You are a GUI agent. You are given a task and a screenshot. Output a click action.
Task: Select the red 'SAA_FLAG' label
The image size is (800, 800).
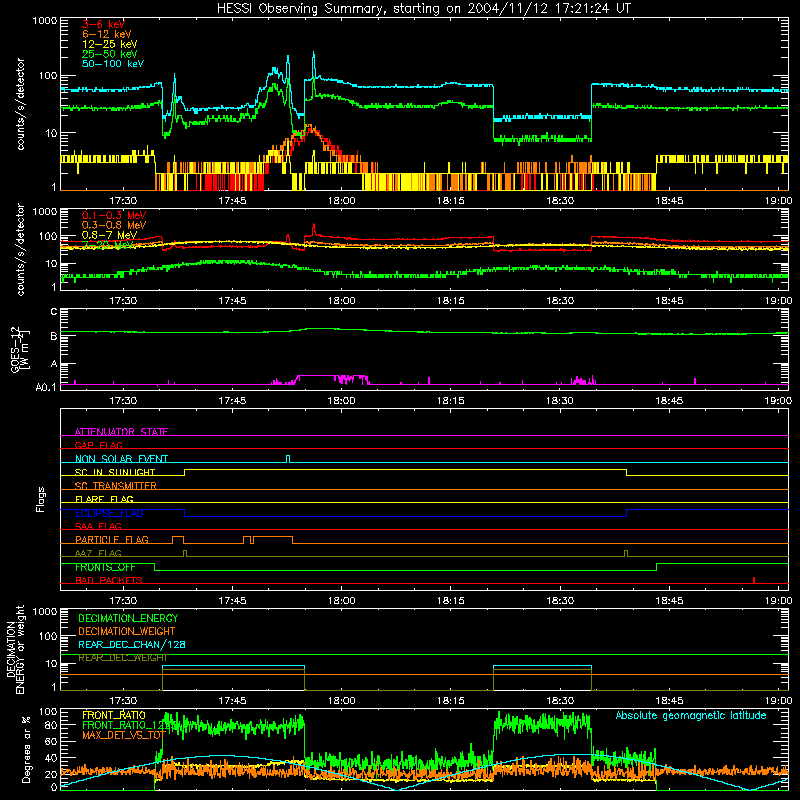98,526
